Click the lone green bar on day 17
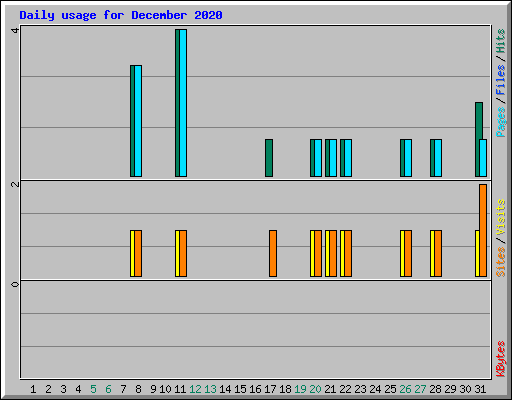The height and width of the screenshot is (400, 512). tap(269, 158)
